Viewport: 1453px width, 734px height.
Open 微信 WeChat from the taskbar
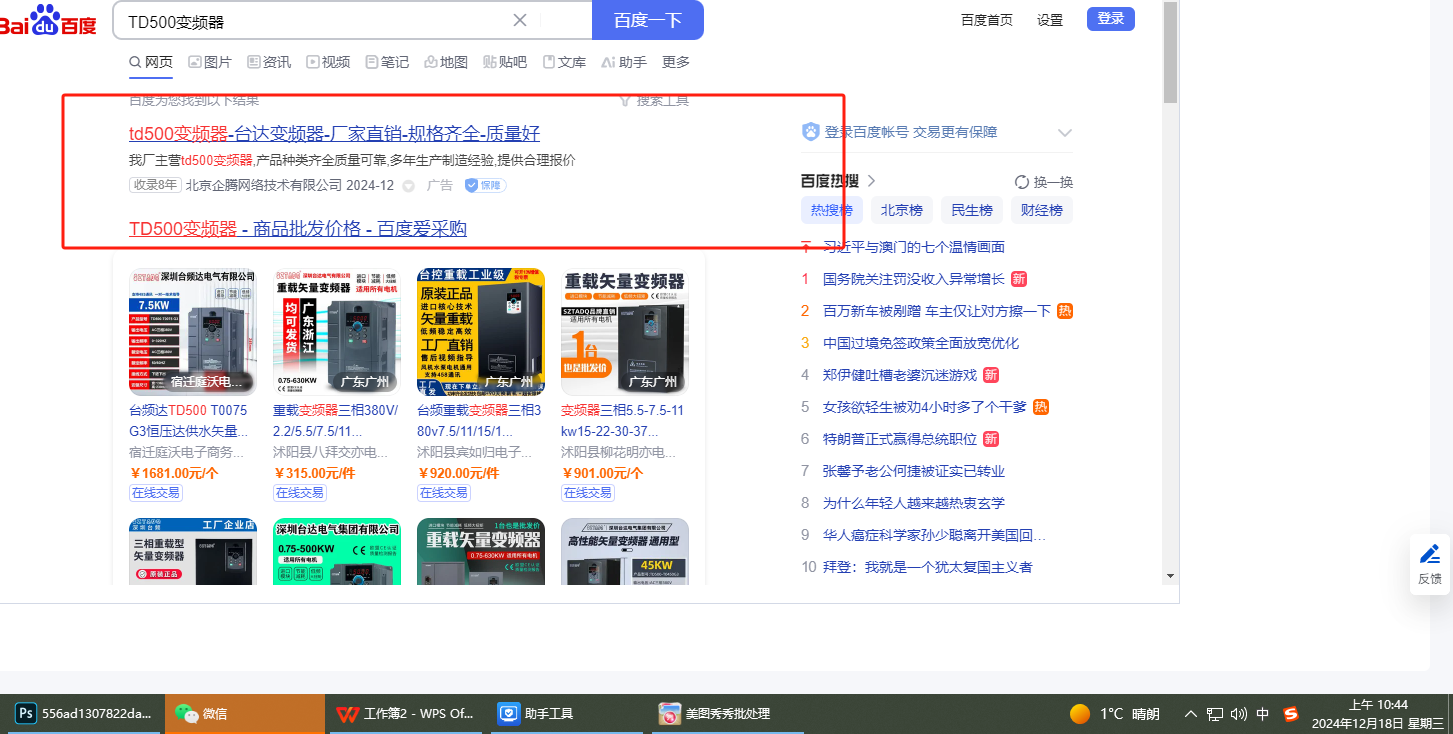click(x=244, y=714)
